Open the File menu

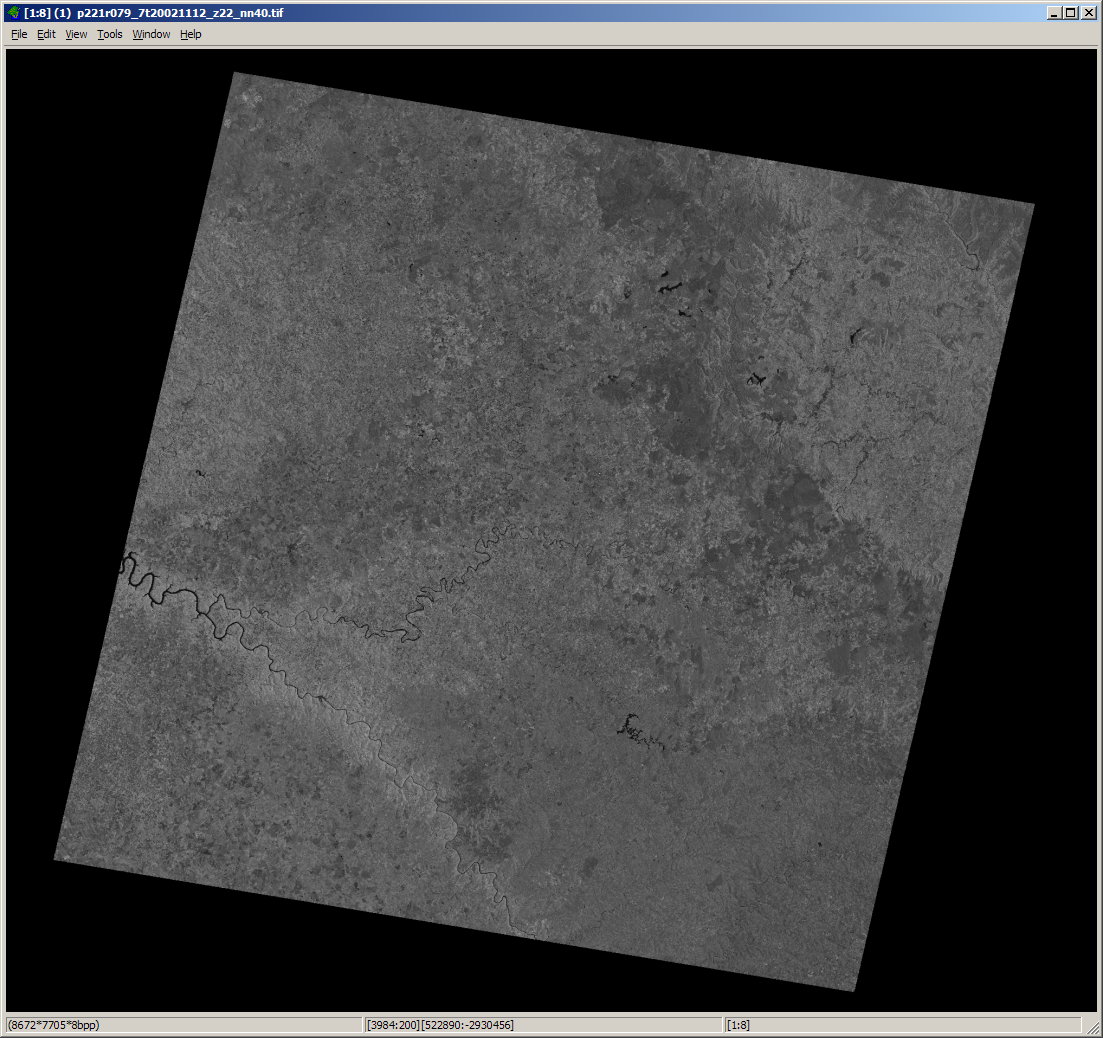(19, 34)
